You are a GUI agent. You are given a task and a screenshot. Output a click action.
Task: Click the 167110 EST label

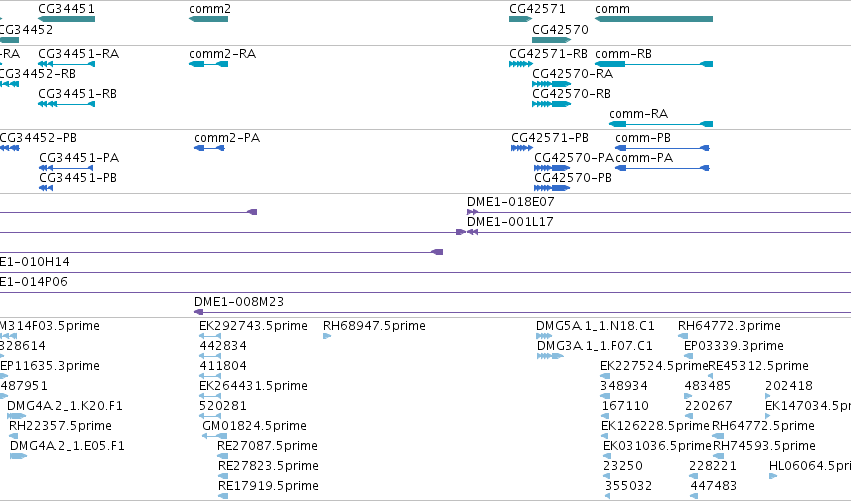point(625,406)
